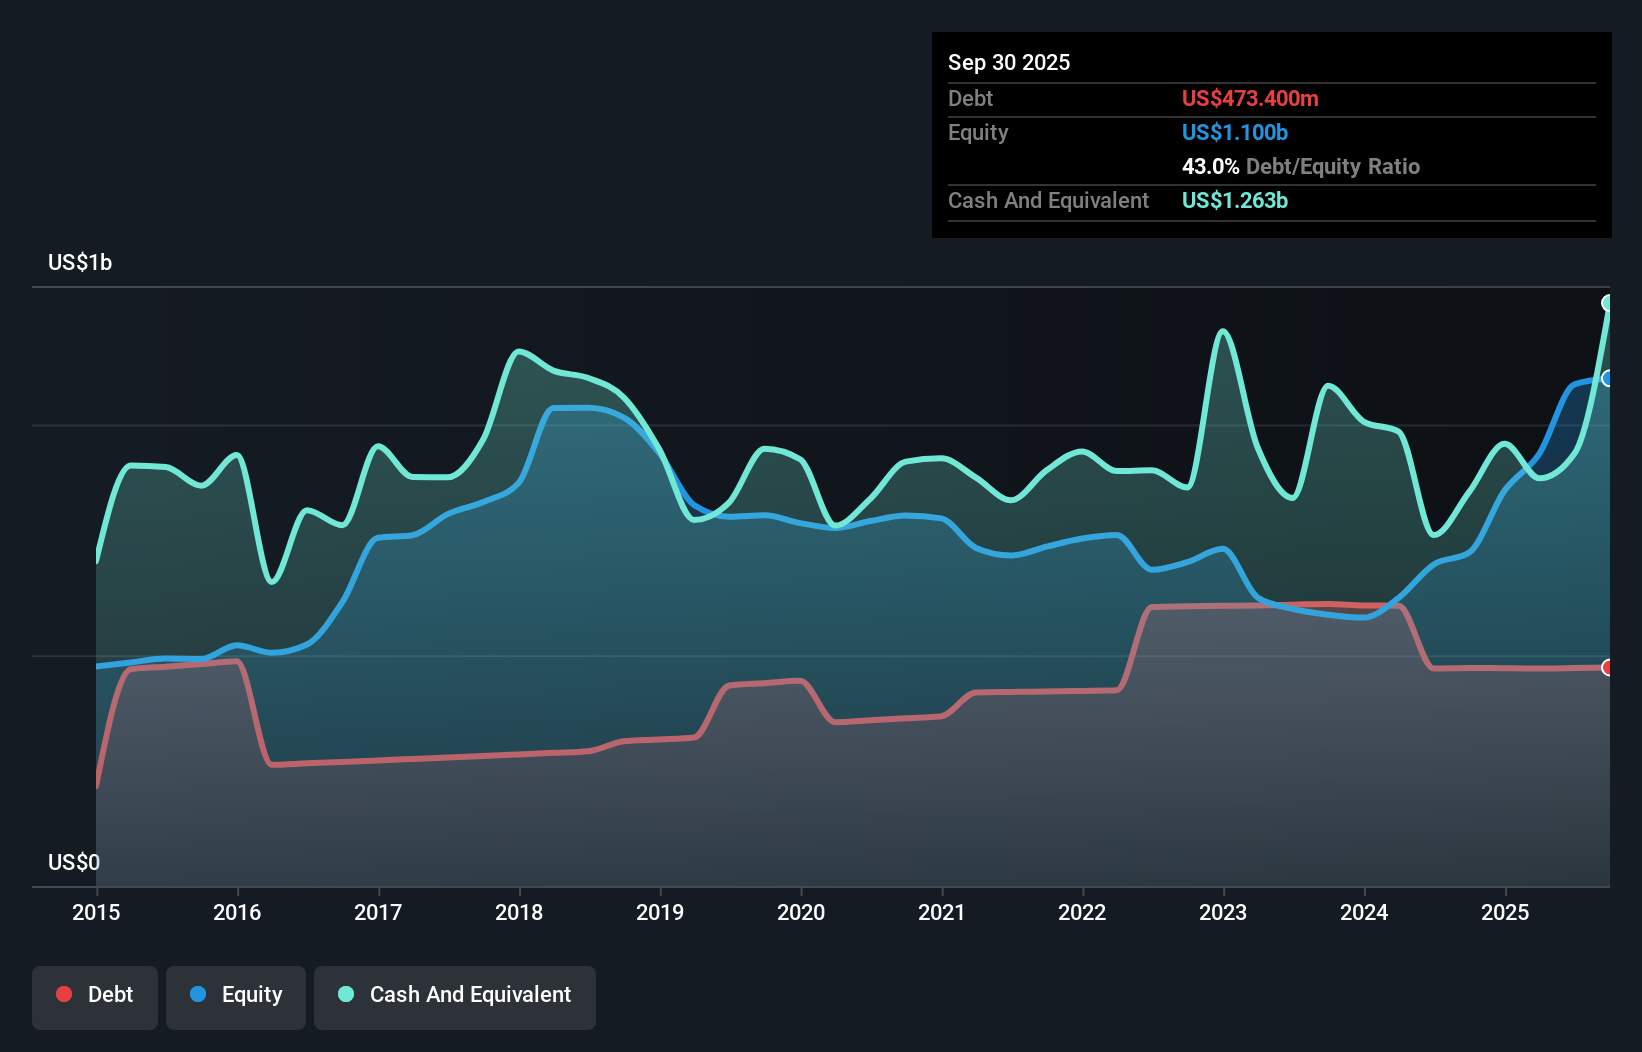Click the 2022 x-axis label
The image size is (1642, 1052).
click(1083, 912)
